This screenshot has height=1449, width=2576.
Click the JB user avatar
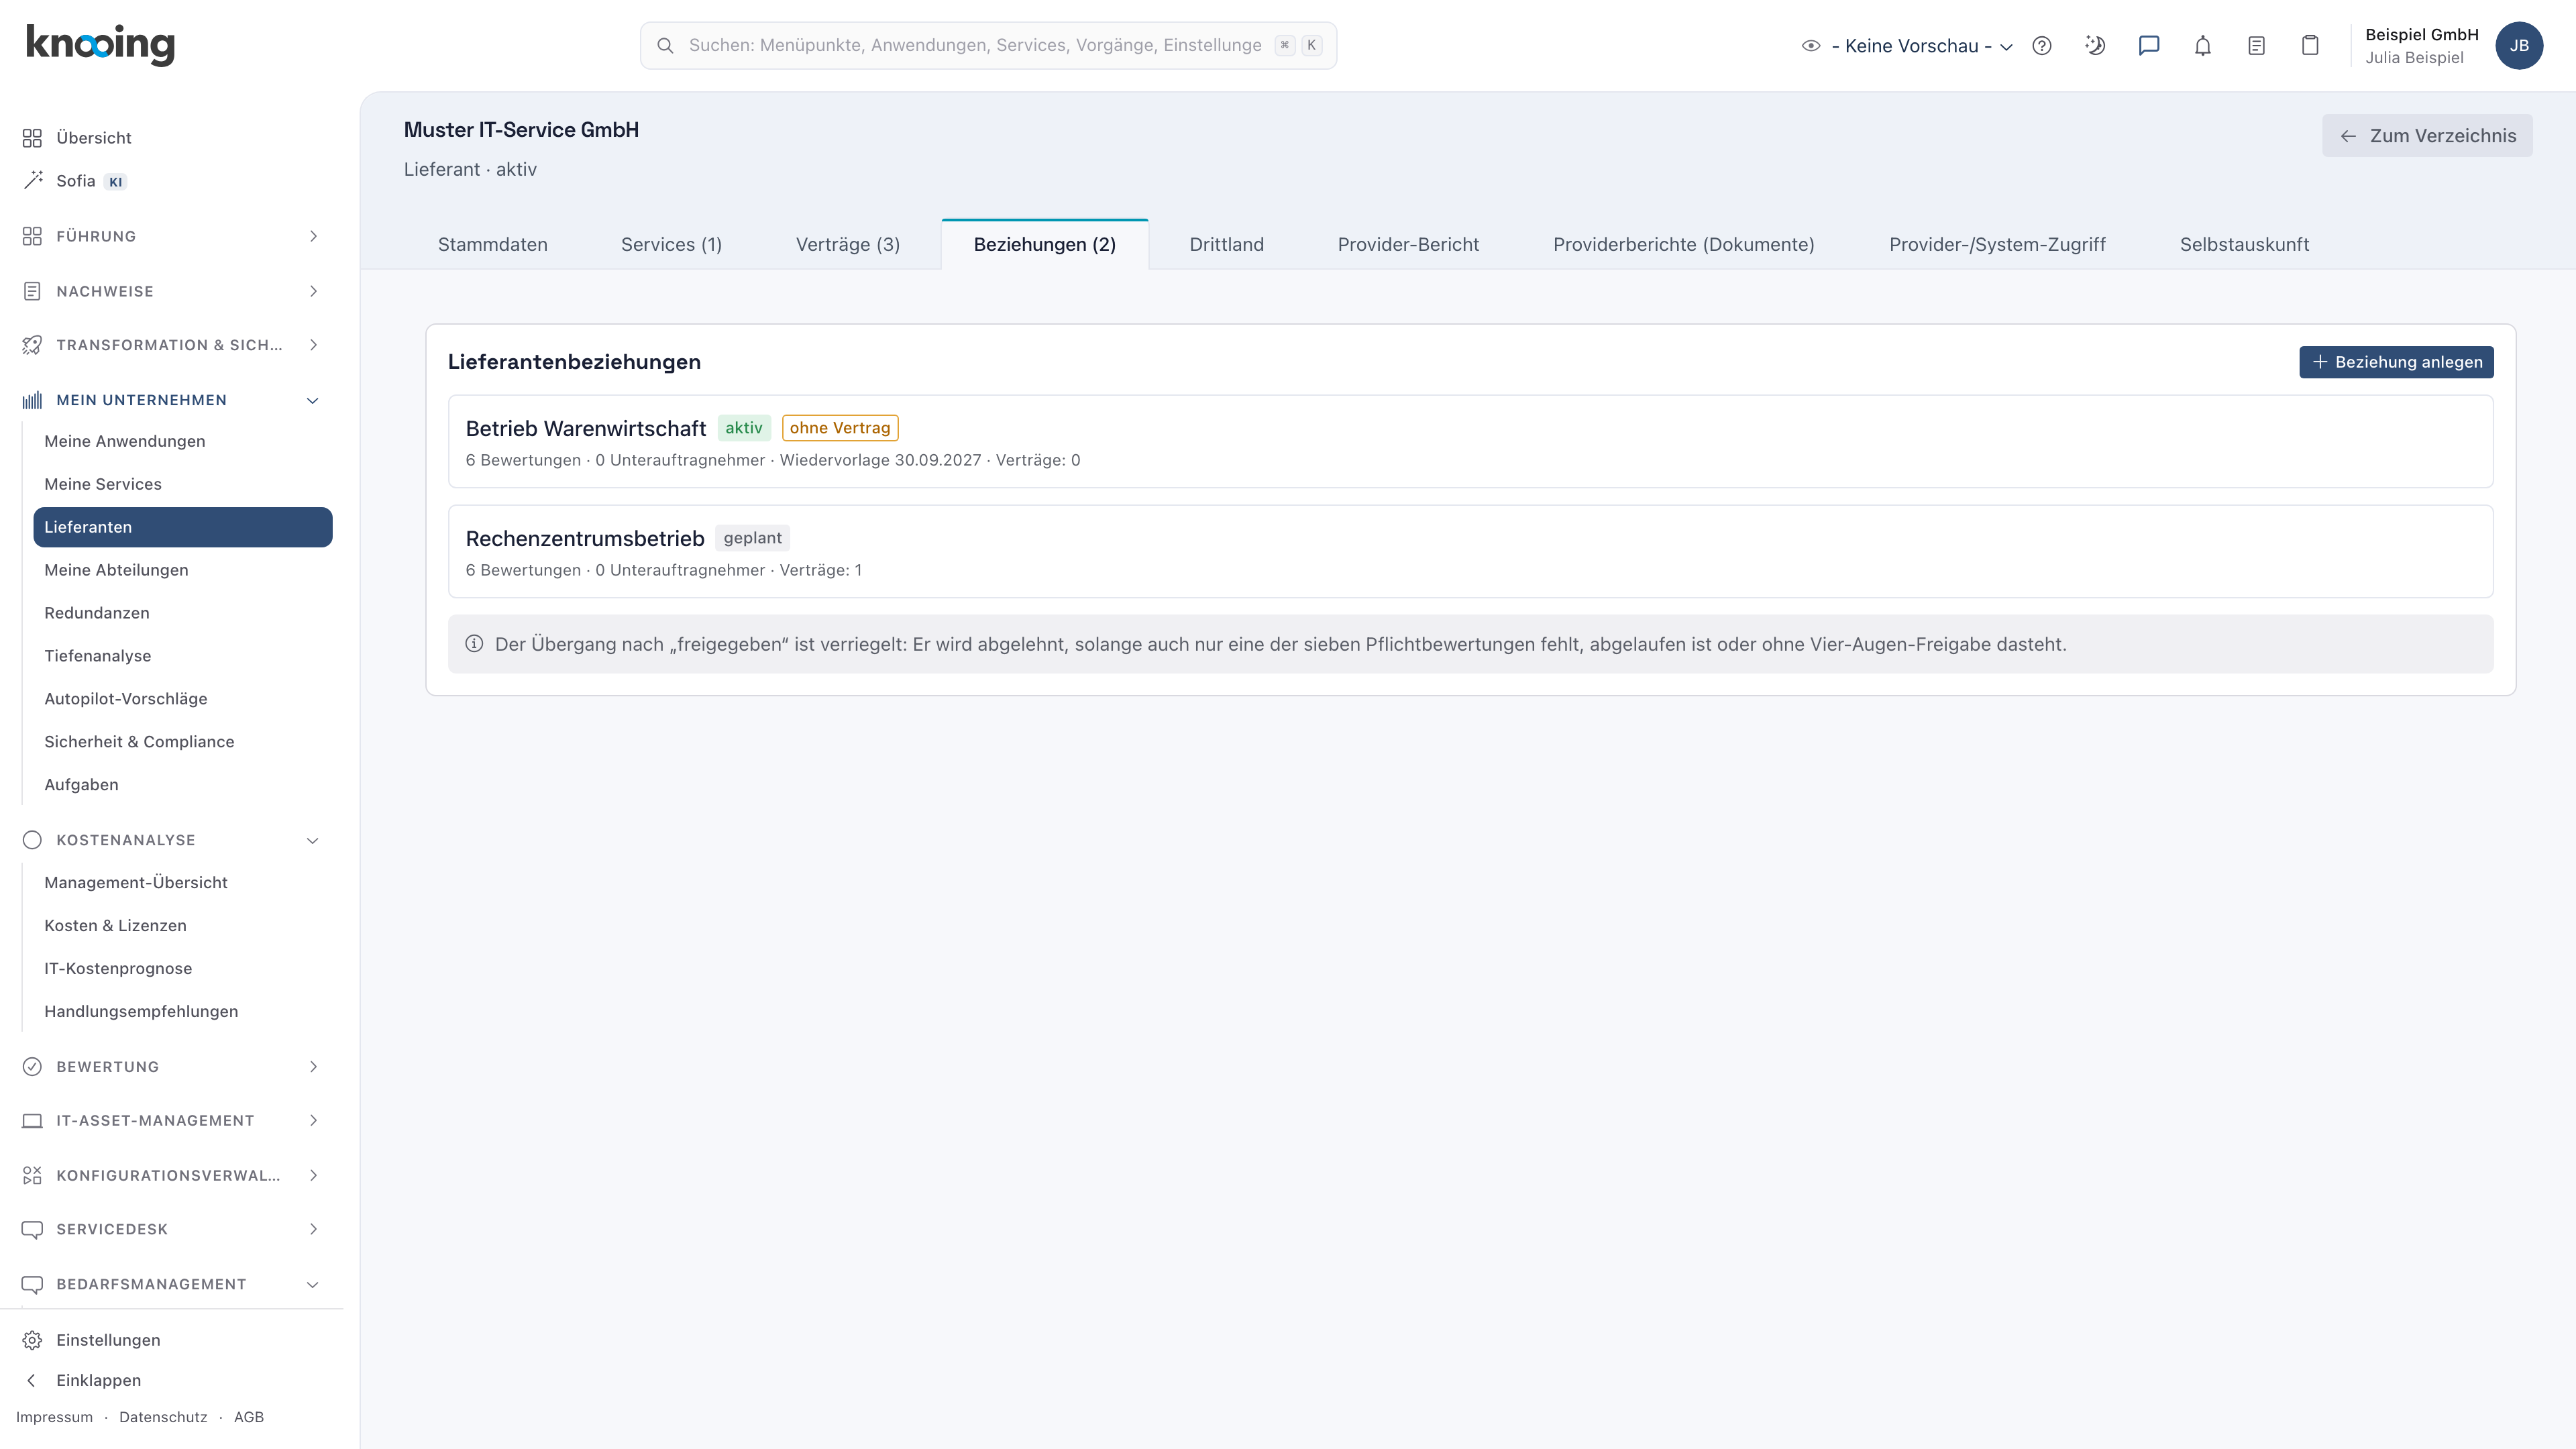[2519, 46]
